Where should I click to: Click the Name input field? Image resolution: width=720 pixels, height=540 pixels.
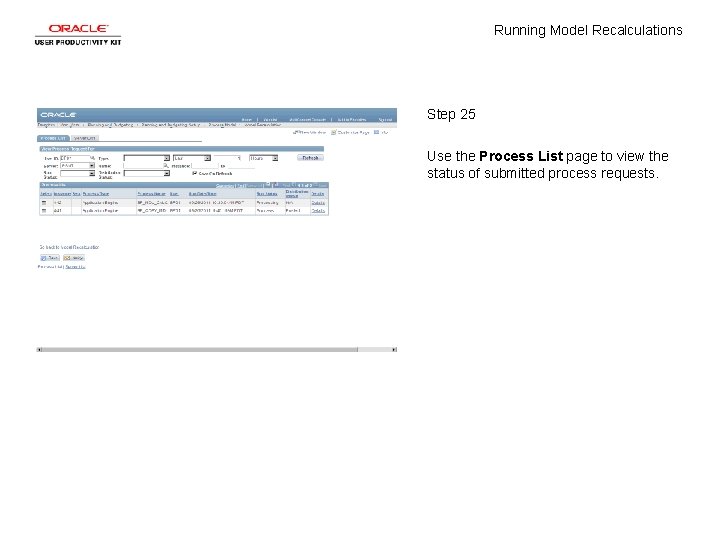pos(143,165)
